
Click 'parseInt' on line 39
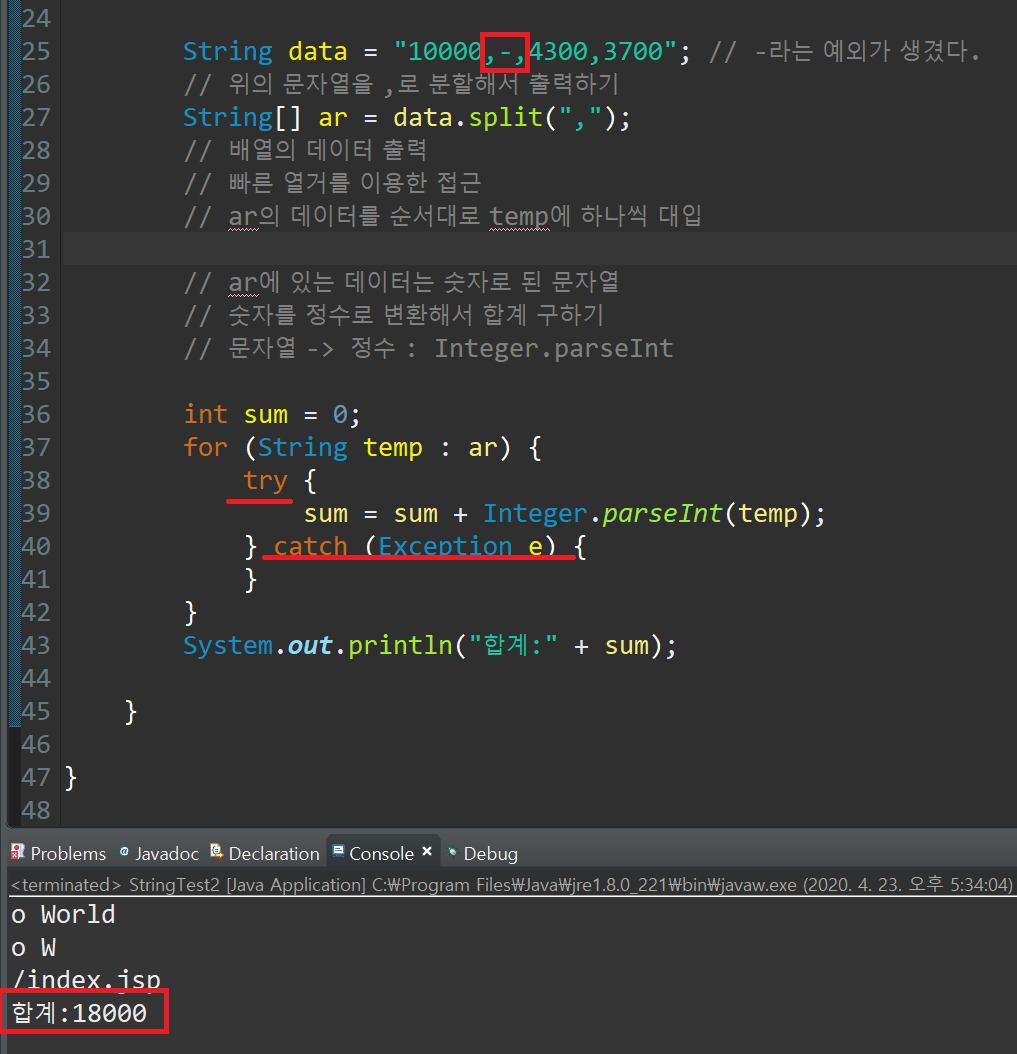[x=662, y=514]
